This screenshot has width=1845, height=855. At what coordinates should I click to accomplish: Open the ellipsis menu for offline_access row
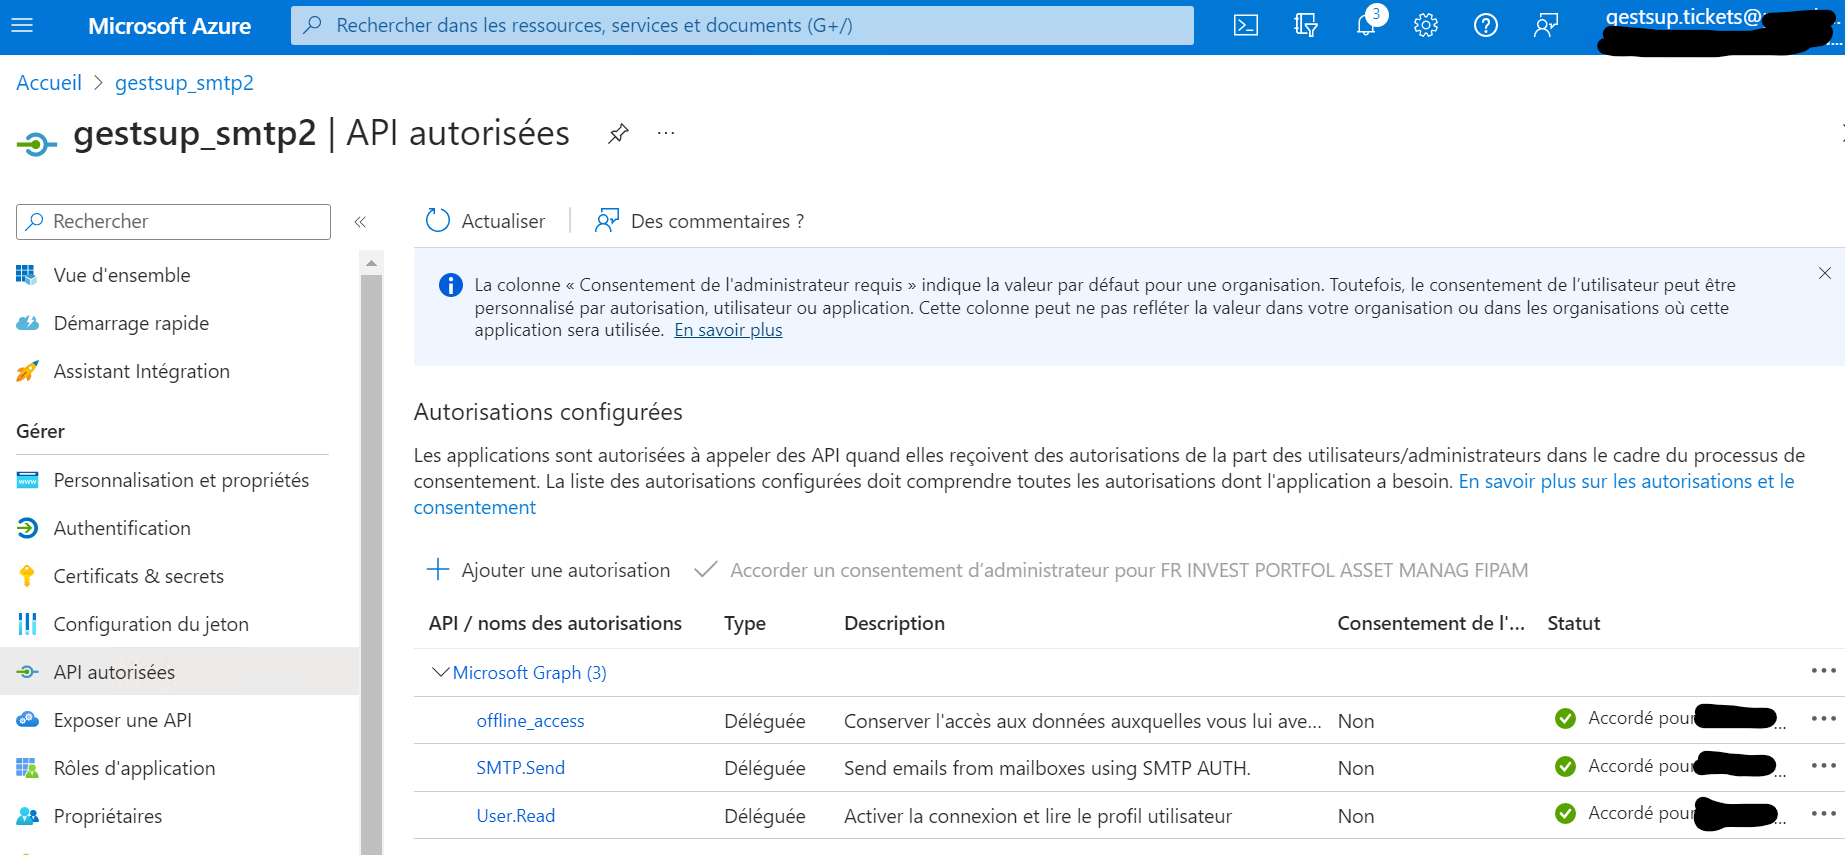1823,719
